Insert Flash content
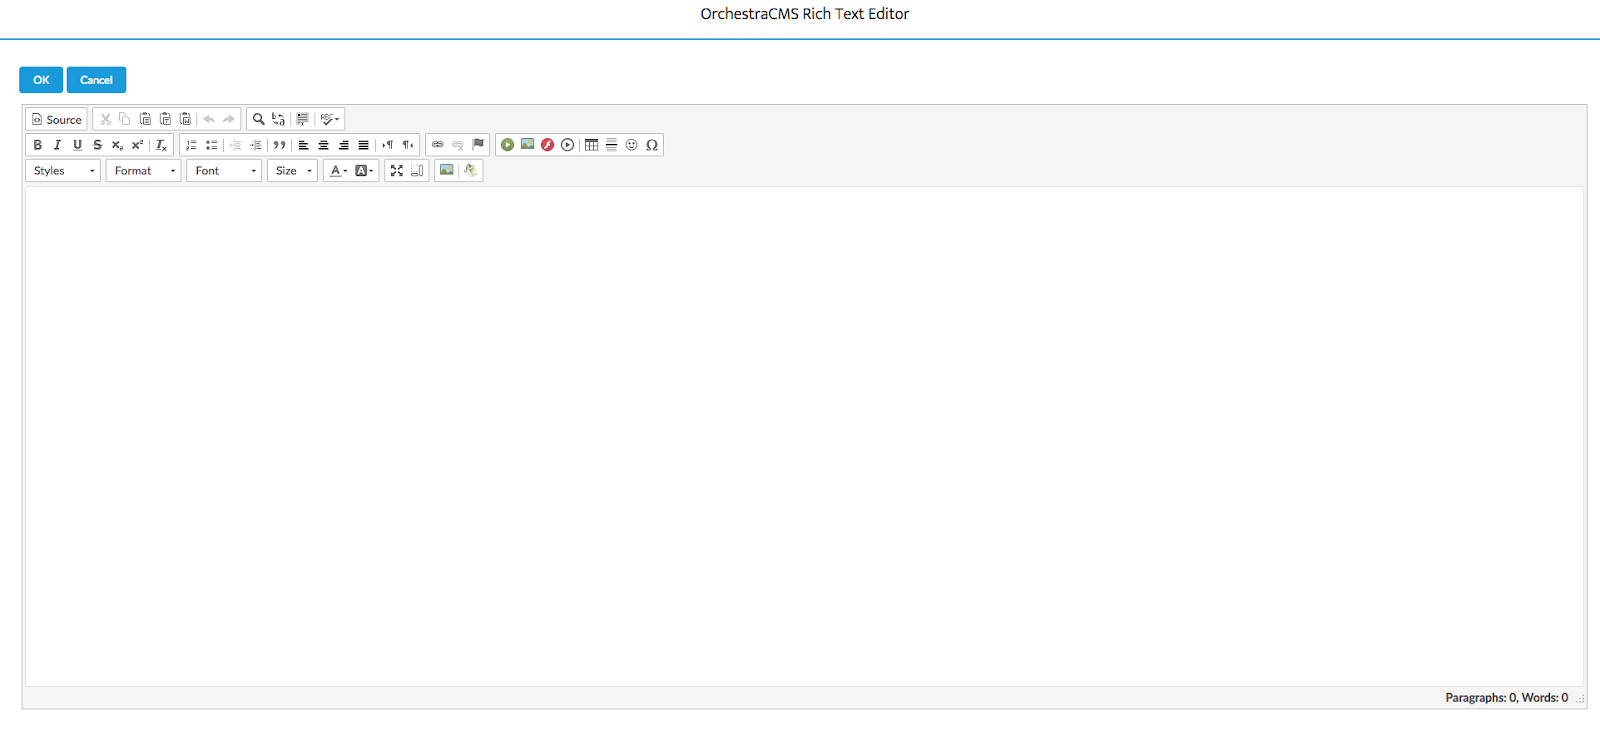This screenshot has height=731, width=1600. tap(547, 145)
